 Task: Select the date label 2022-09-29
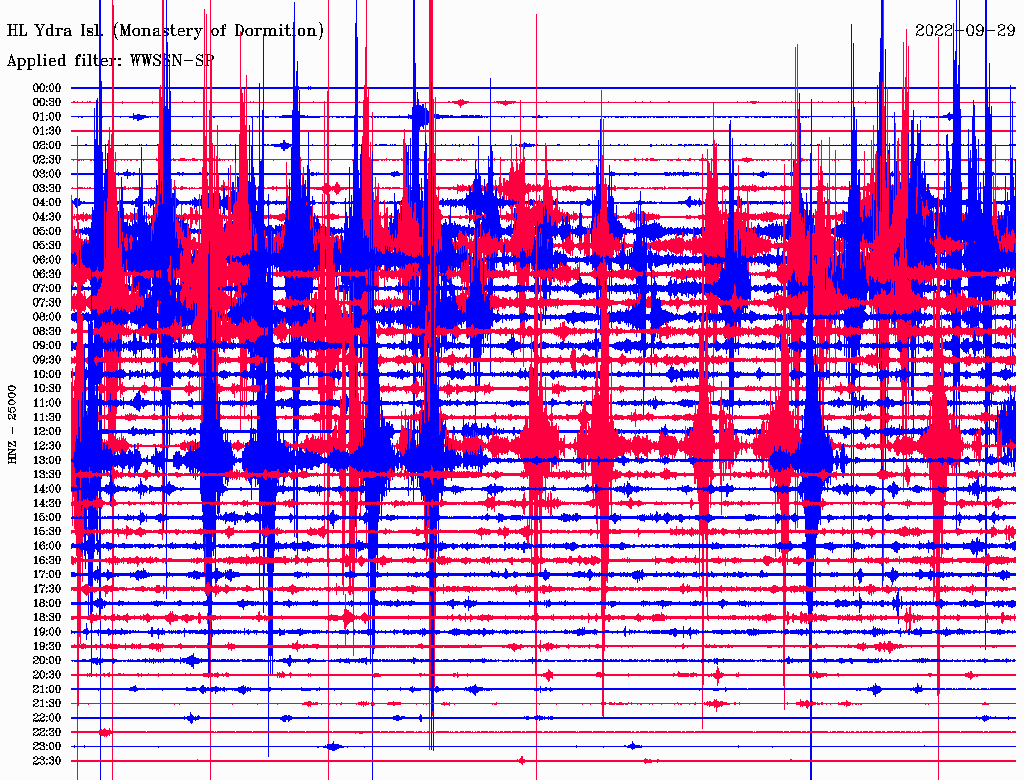[965, 31]
